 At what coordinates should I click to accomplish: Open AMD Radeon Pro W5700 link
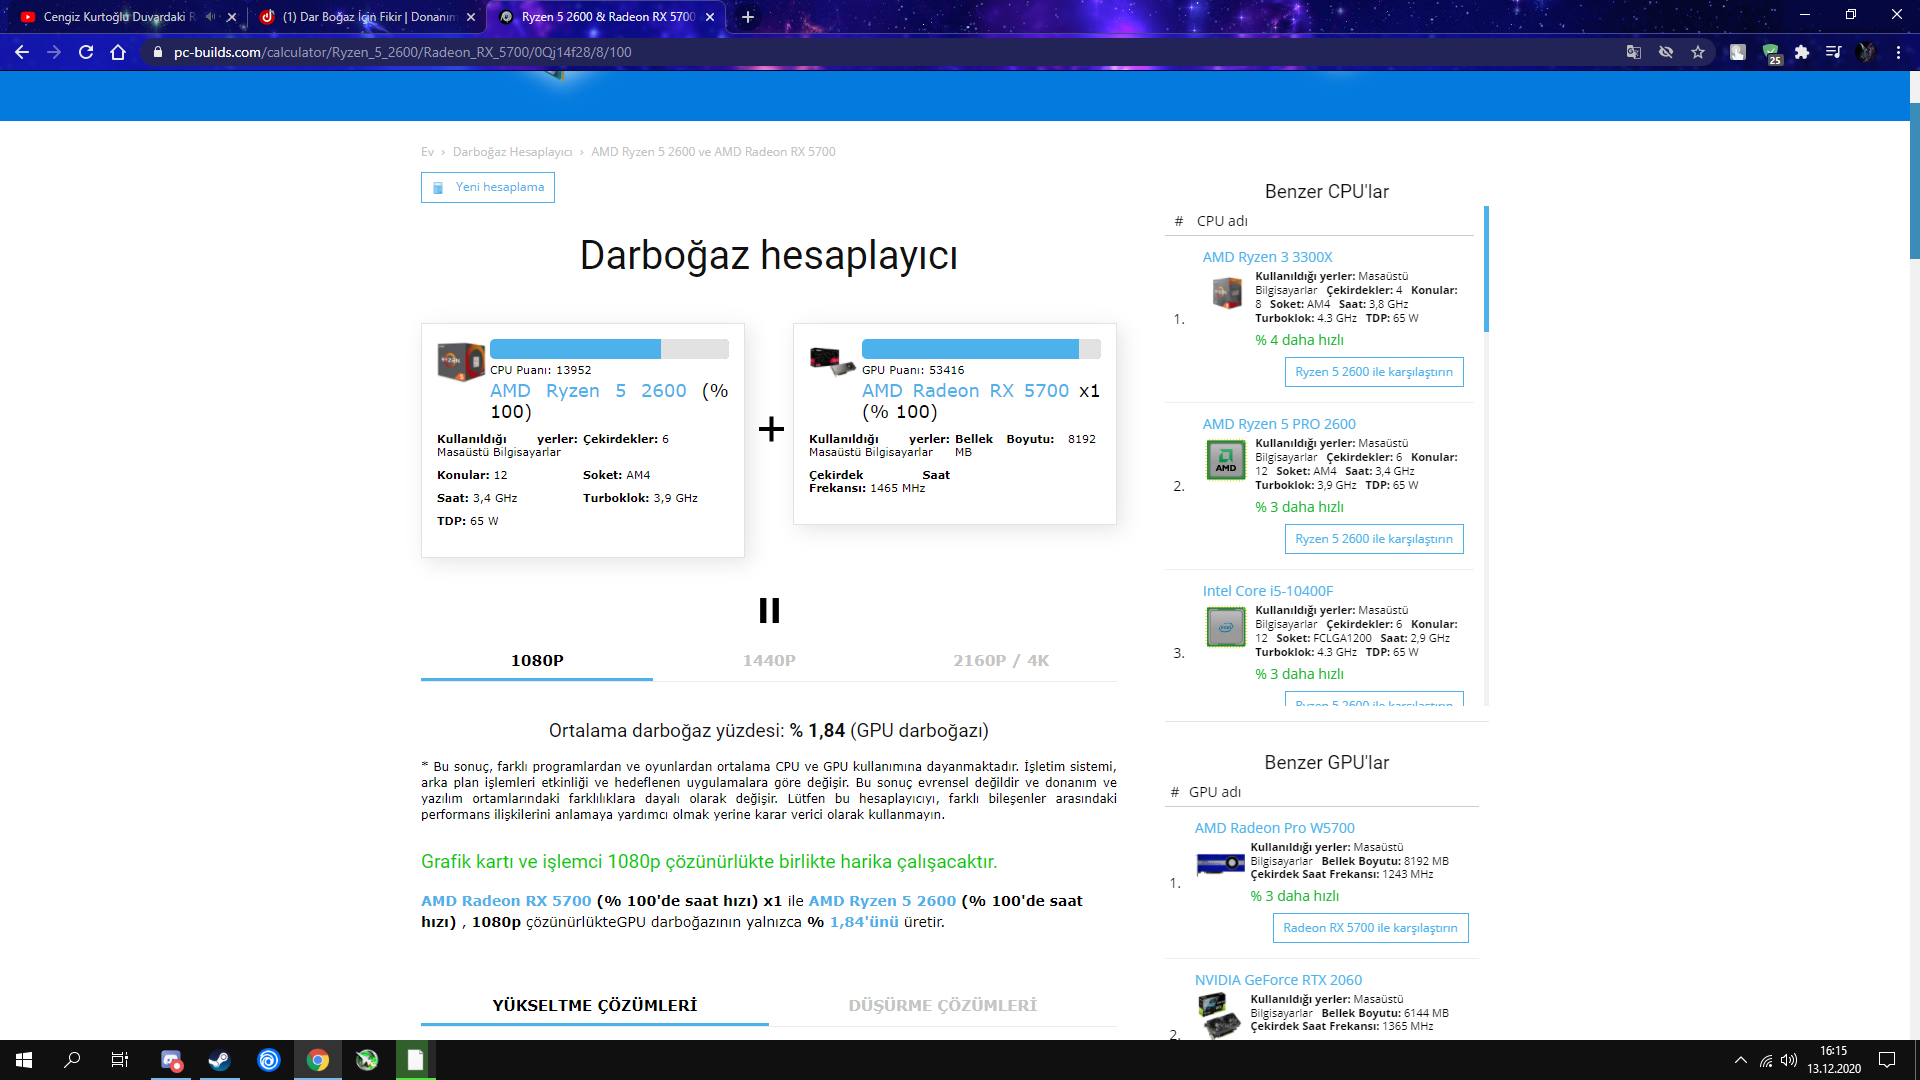tap(1274, 828)
